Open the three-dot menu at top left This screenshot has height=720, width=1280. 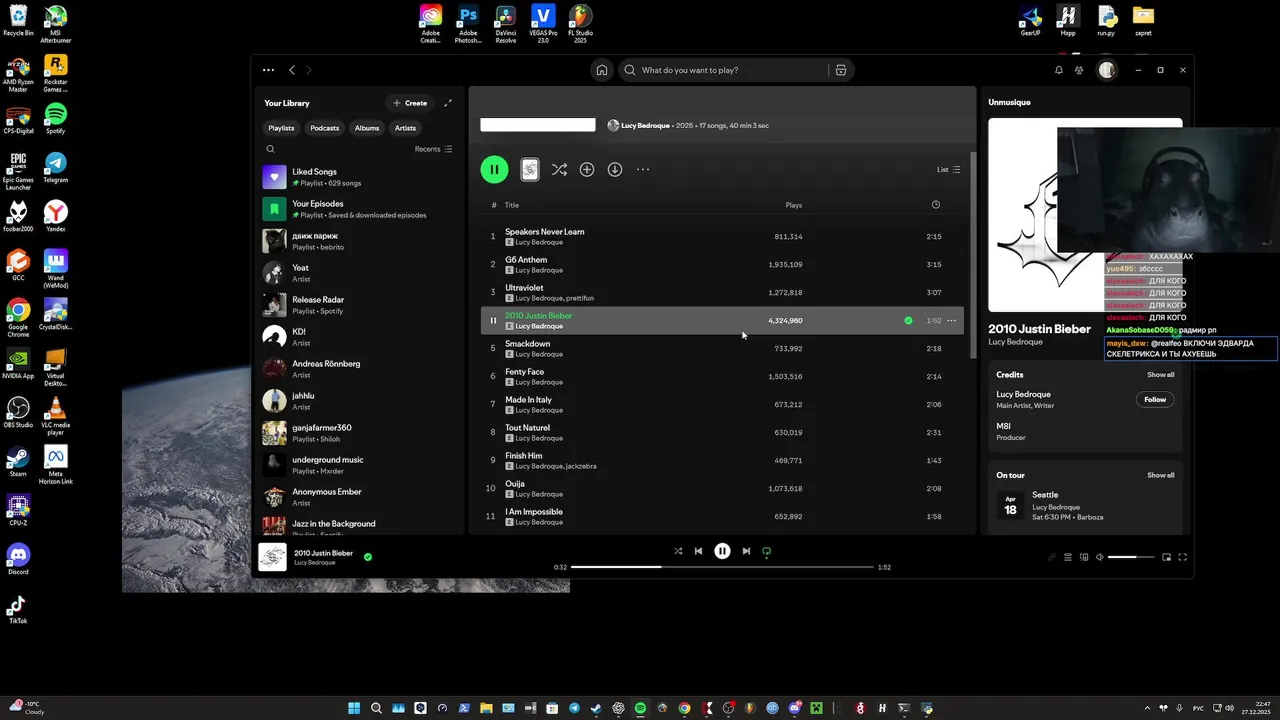point(268,70)
